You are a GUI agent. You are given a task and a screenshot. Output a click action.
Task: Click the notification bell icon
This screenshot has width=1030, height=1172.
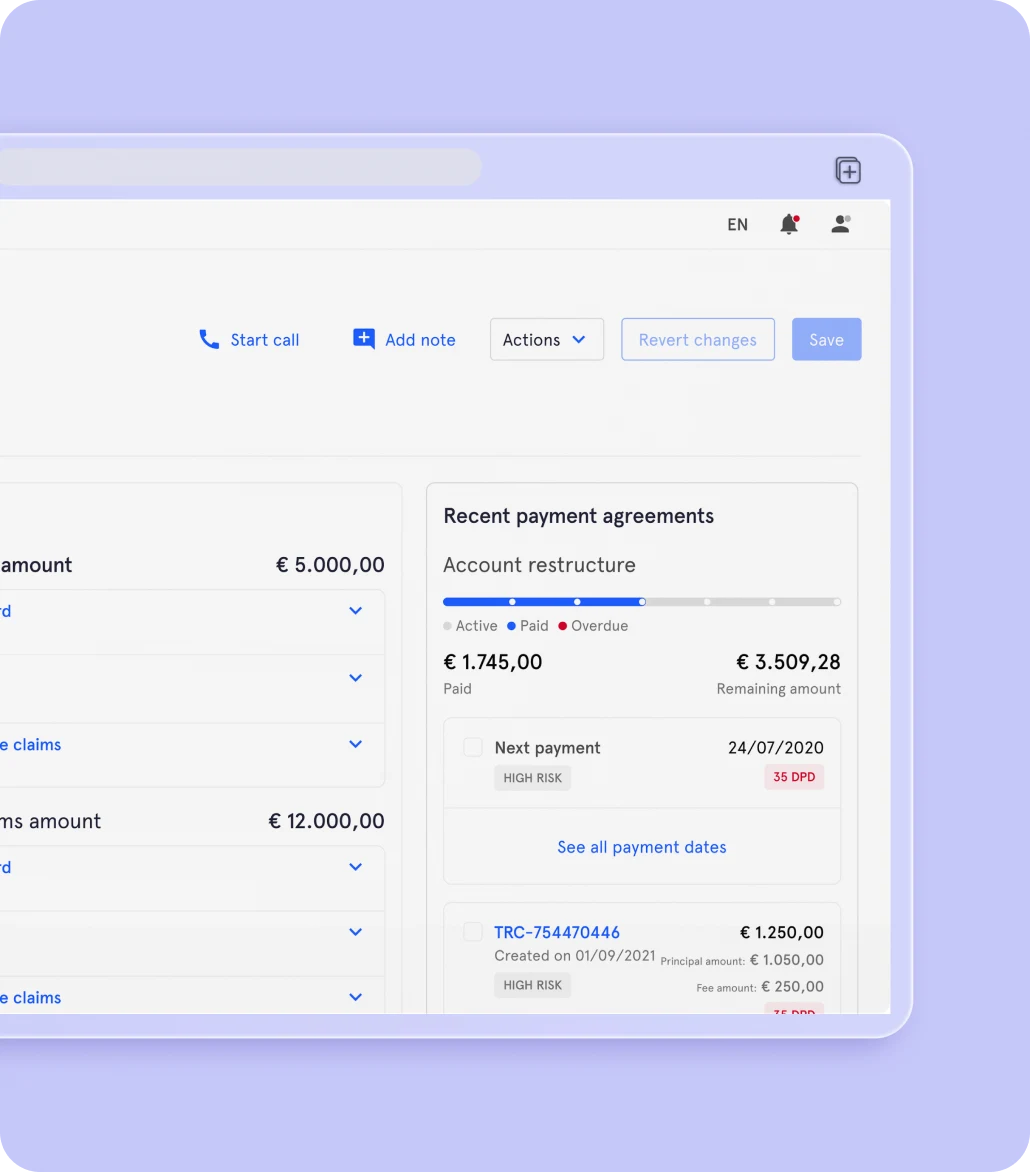(x=789, y=224)
